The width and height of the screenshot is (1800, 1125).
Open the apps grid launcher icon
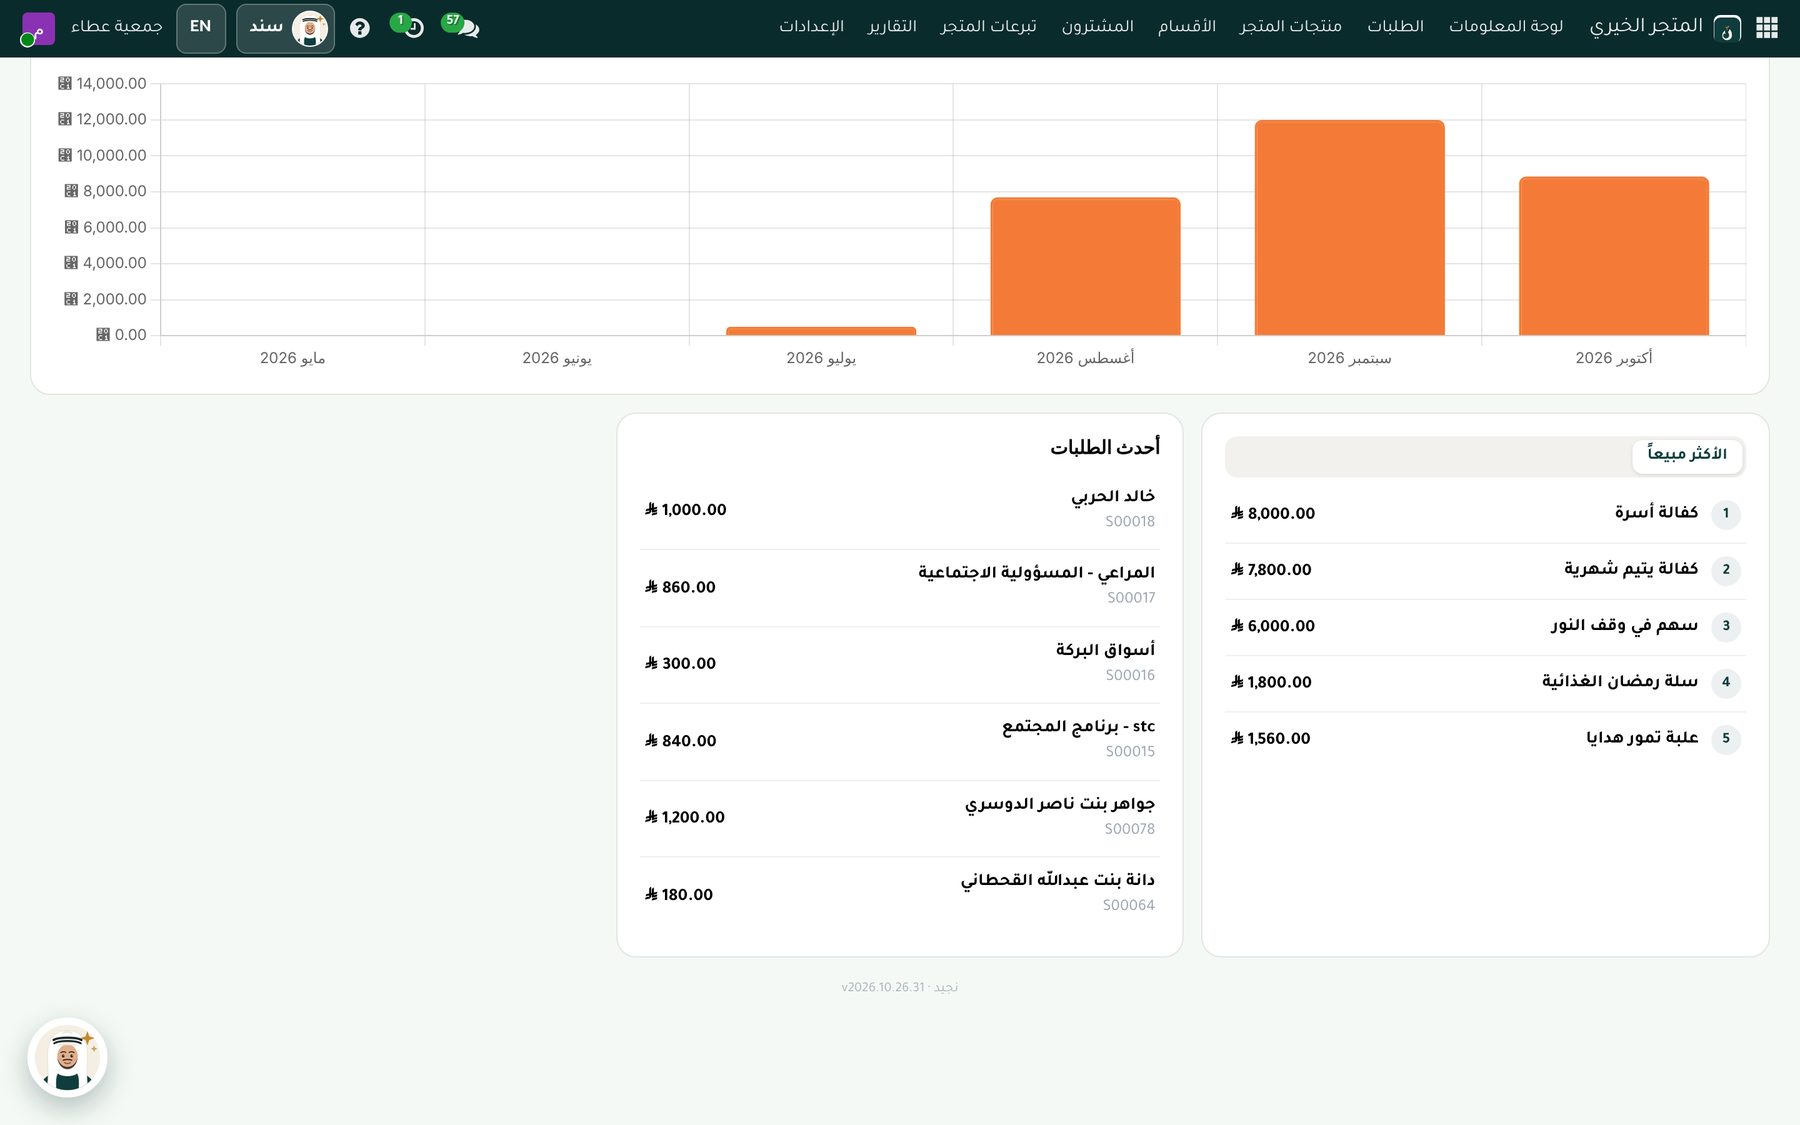[1767, 28]
